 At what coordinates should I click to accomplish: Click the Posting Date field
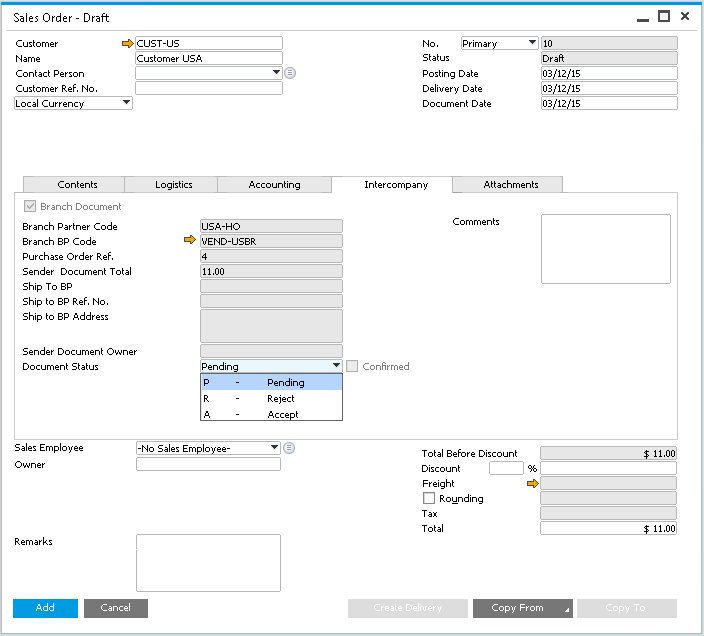[609, 73]
